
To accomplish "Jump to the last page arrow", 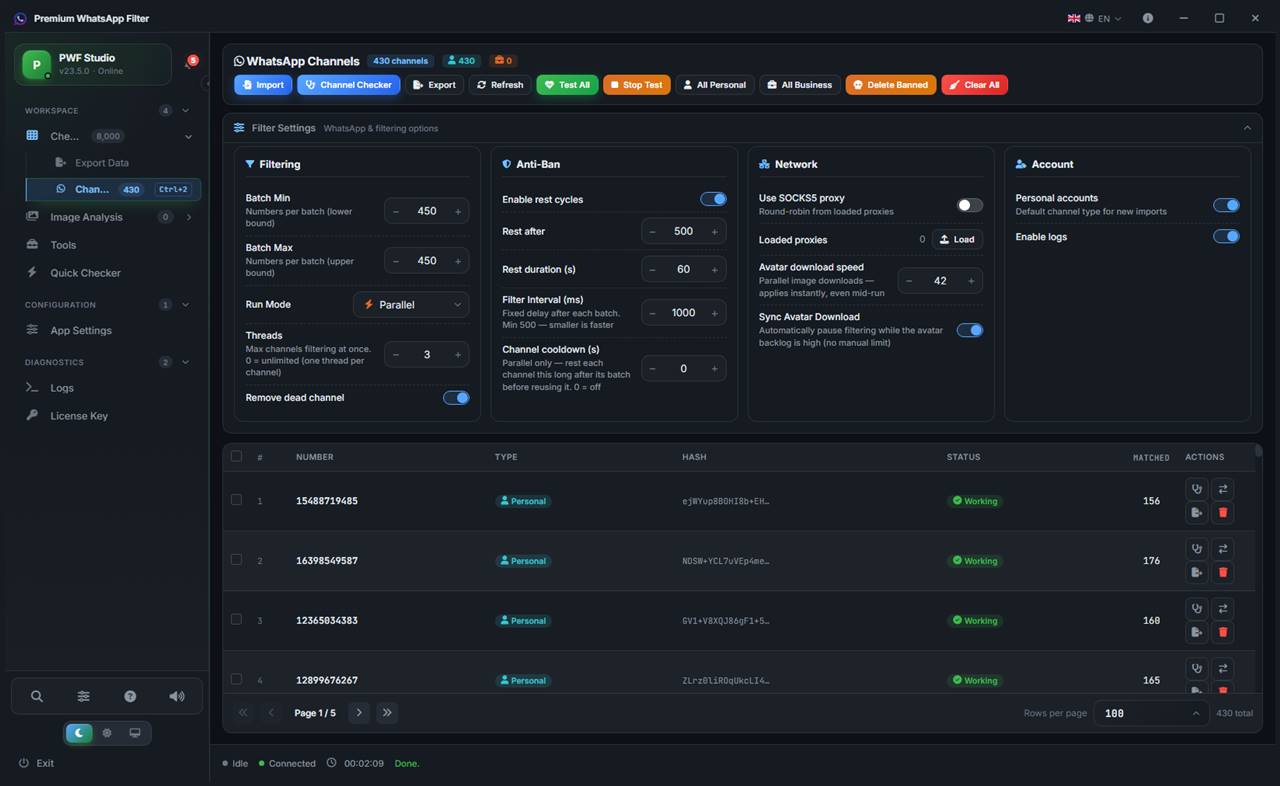I will [387, 713].
